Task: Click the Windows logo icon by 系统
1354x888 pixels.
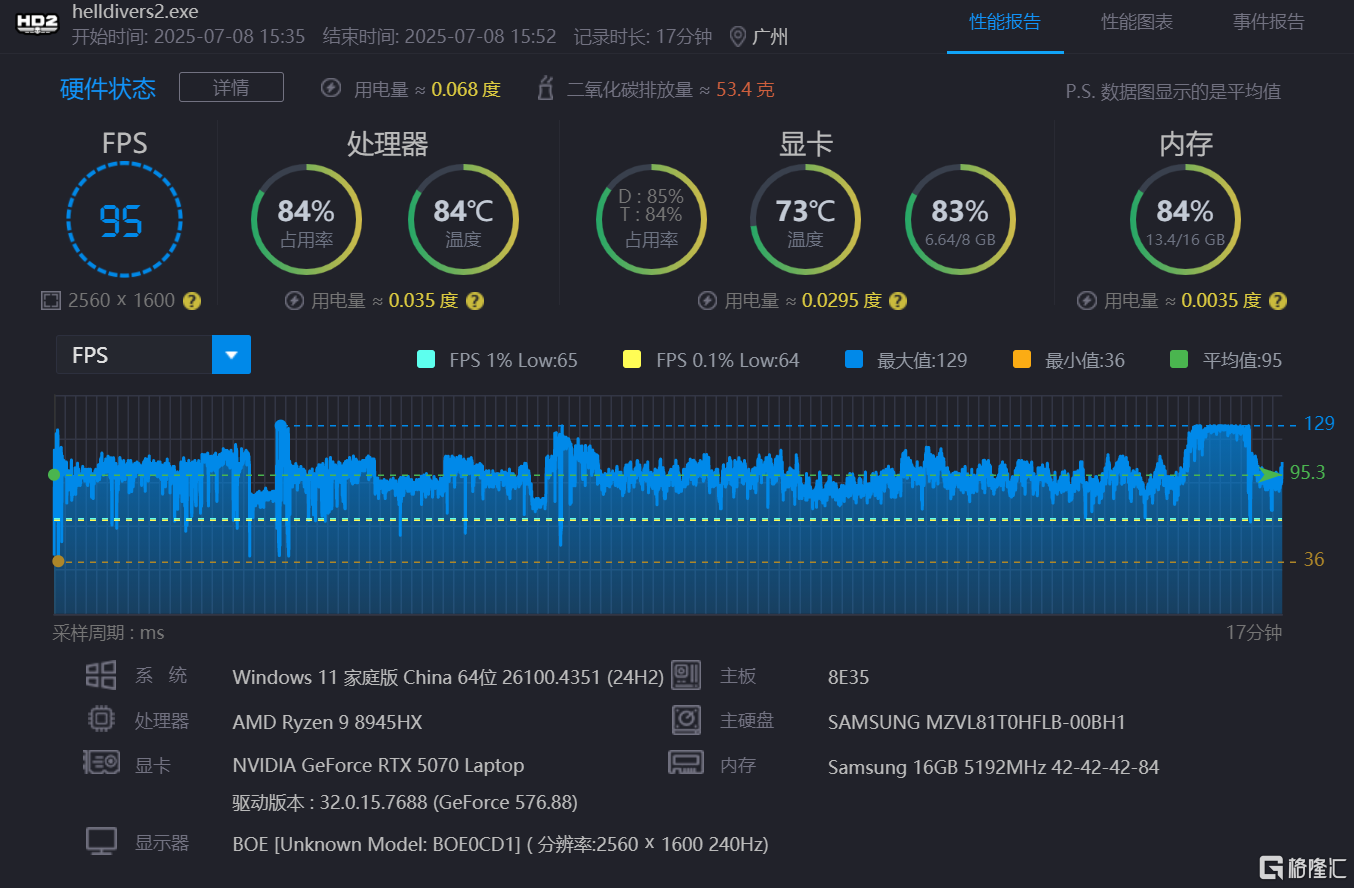Action: 101,675
